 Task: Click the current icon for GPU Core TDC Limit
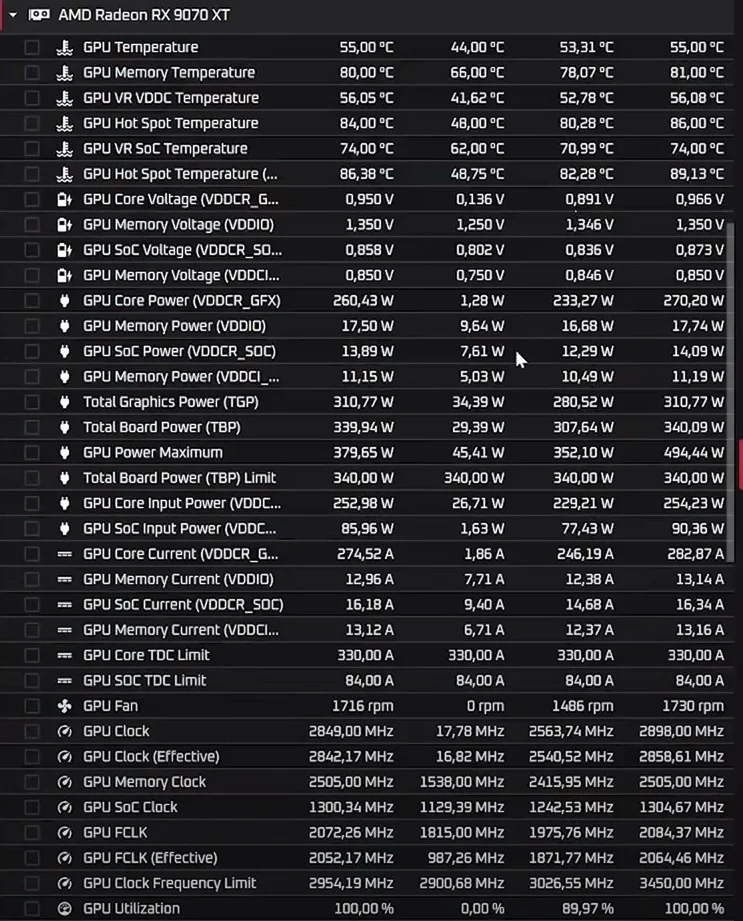click(65, 655)
